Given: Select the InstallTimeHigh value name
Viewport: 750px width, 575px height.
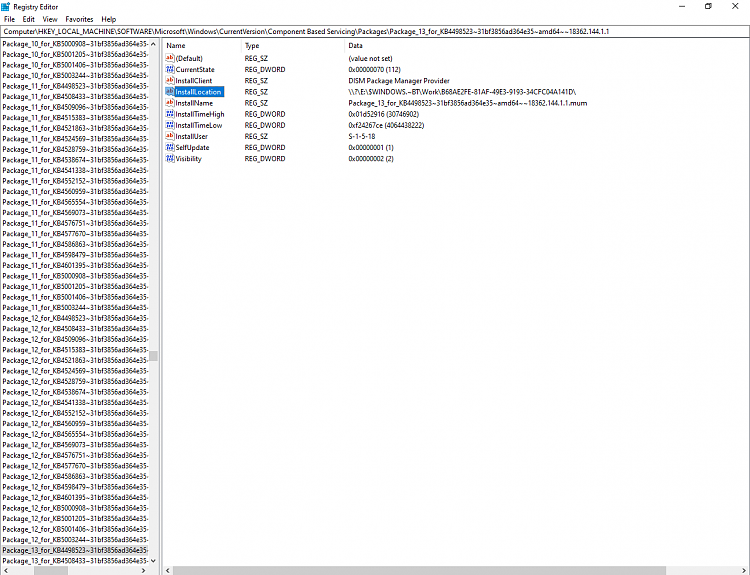Looking at the screenshot, I should tap(199, 114).
